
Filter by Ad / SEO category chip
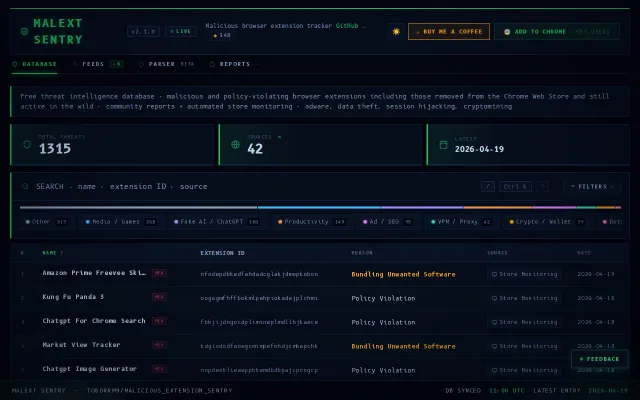click(387, 222)
